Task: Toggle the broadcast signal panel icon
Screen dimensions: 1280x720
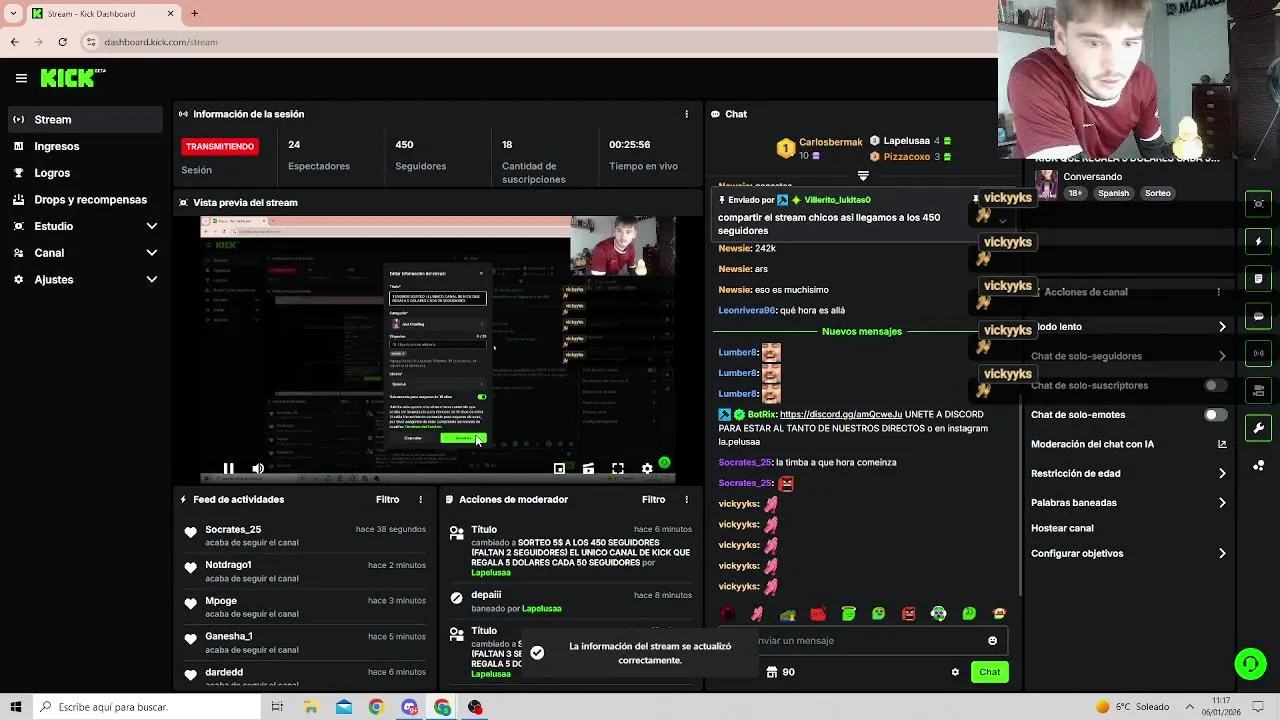Action: click(x=1259, y=353)
